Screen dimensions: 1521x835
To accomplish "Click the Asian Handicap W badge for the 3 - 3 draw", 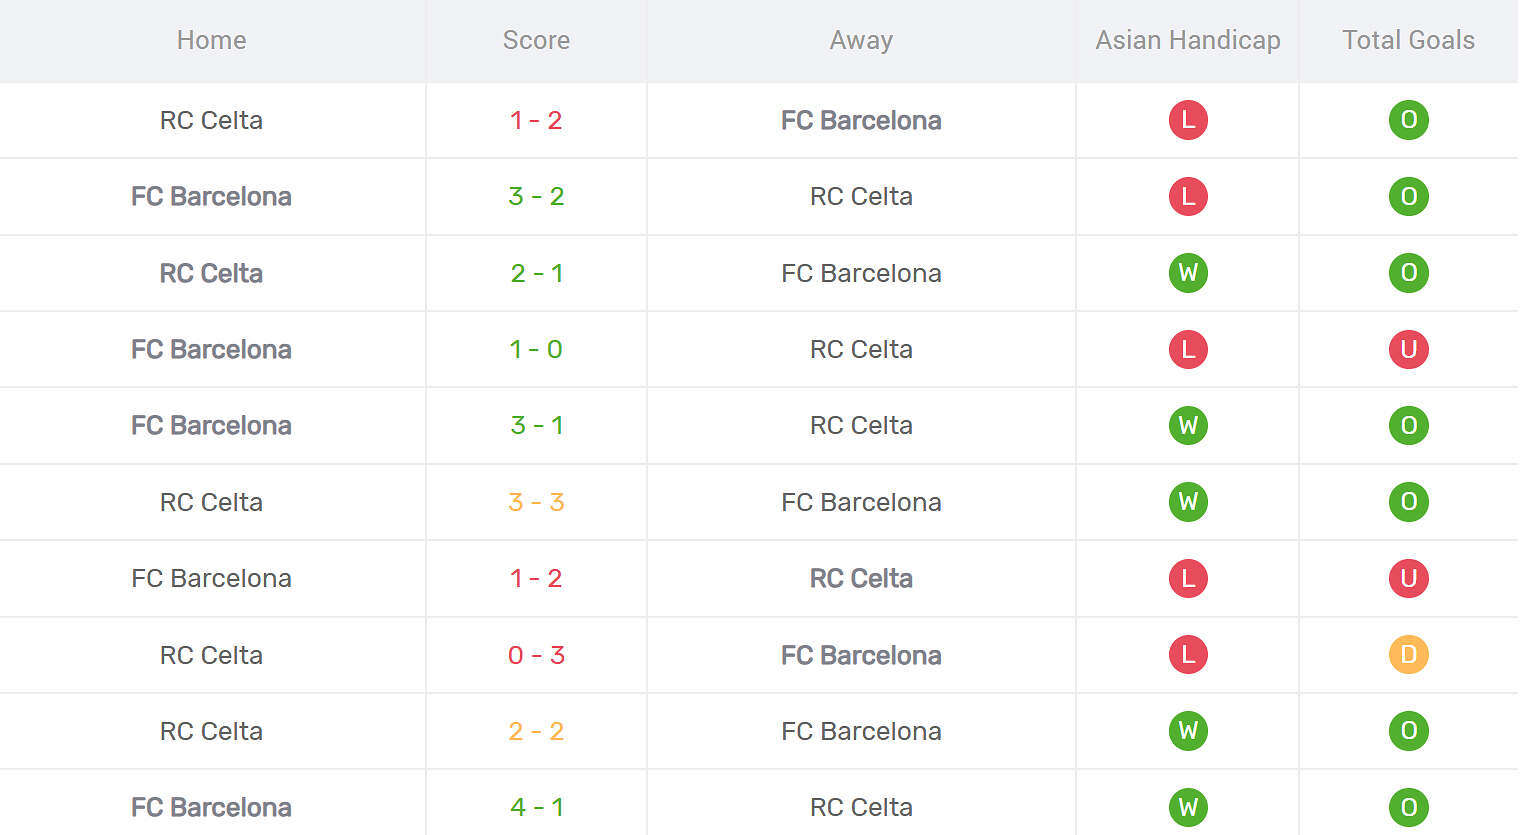I will click(1188, 502).
